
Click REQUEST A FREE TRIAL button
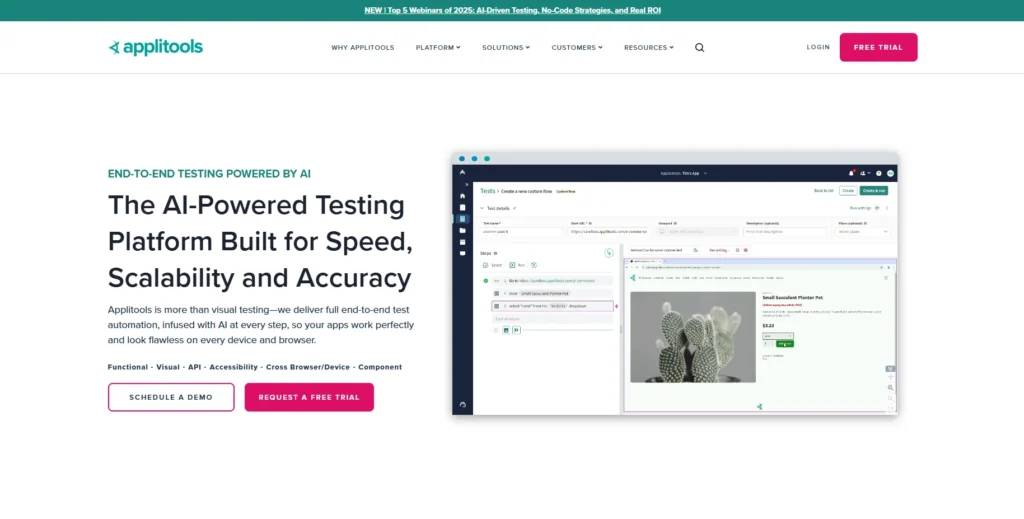point(309,397)
